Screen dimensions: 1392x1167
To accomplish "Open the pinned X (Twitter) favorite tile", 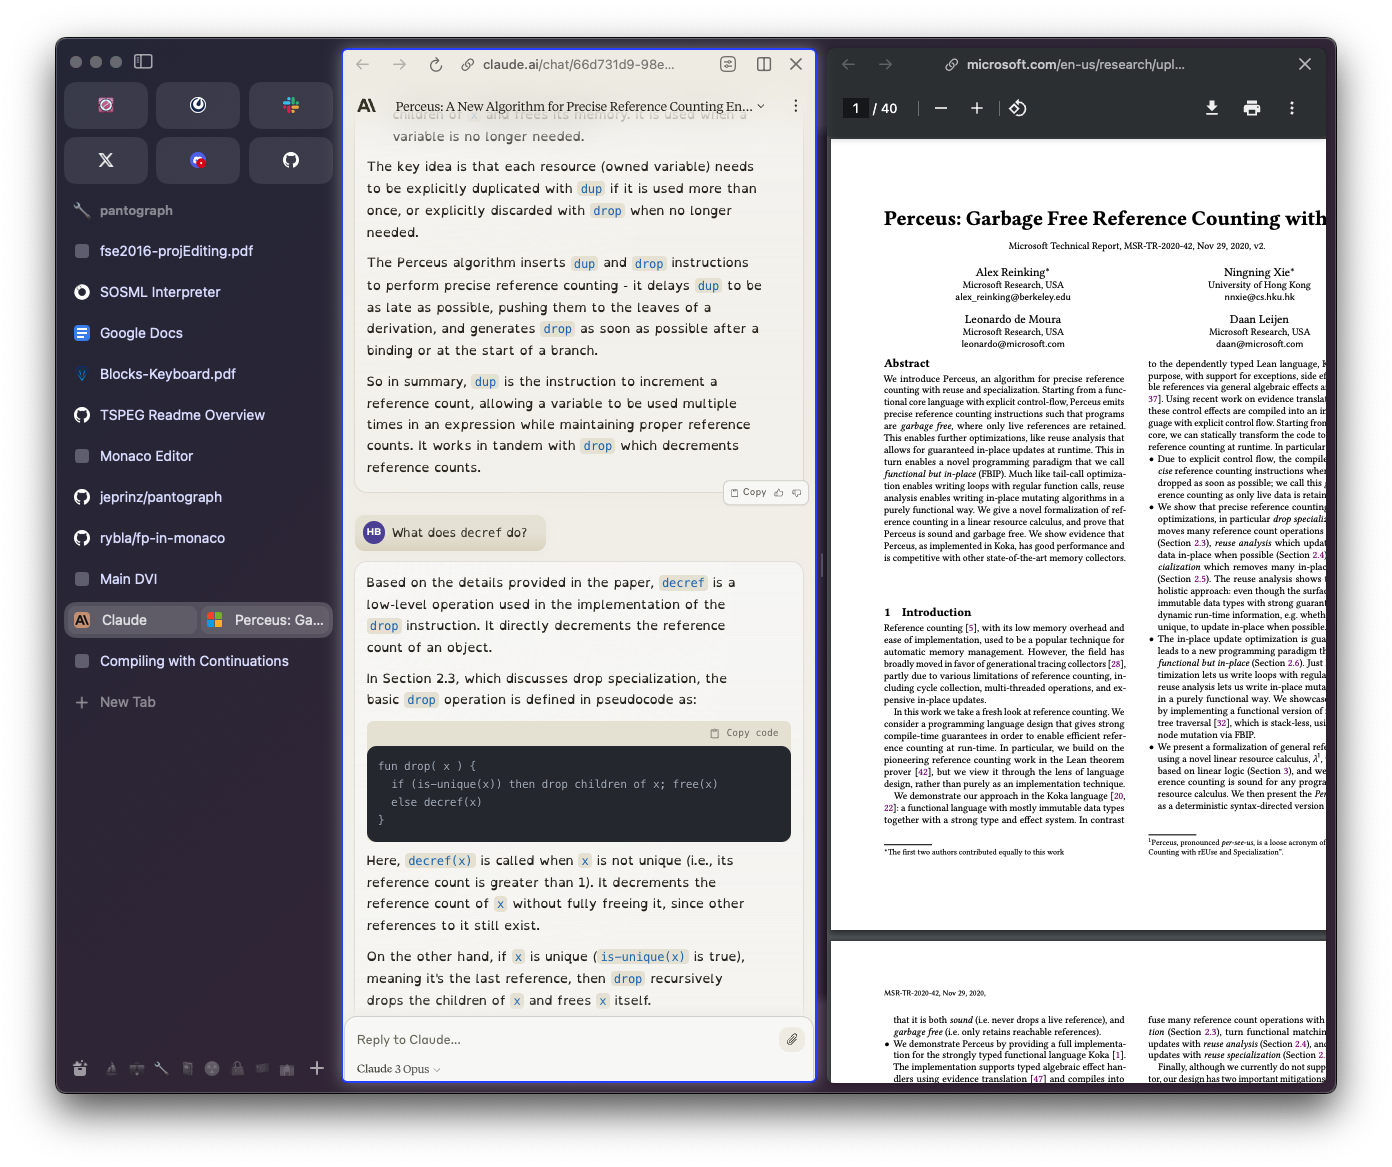I will tap(106, 160).
